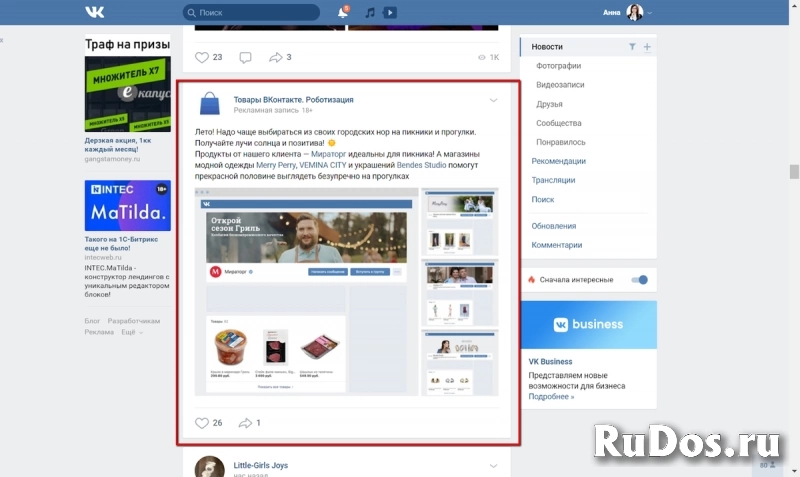800x477 pixels.
Task: Open the VK Business title link
Action: click(550, 361)
